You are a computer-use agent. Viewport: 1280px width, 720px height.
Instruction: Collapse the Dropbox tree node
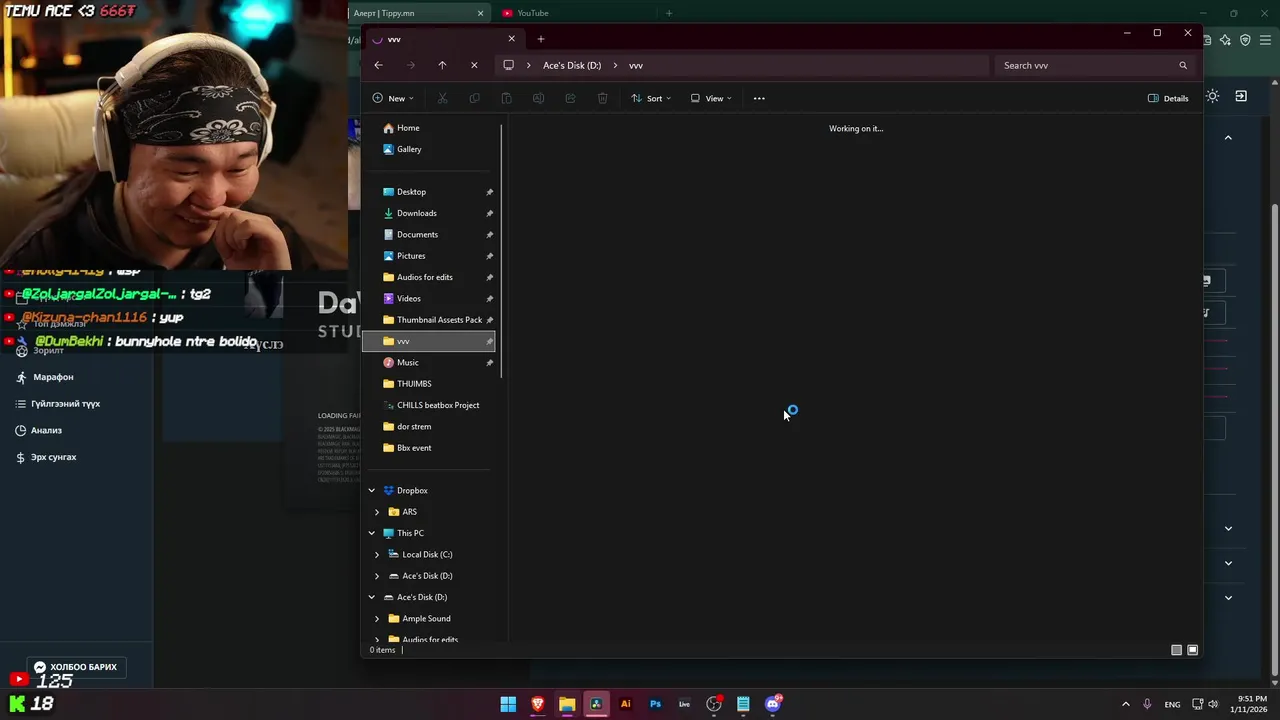[372, 490]
